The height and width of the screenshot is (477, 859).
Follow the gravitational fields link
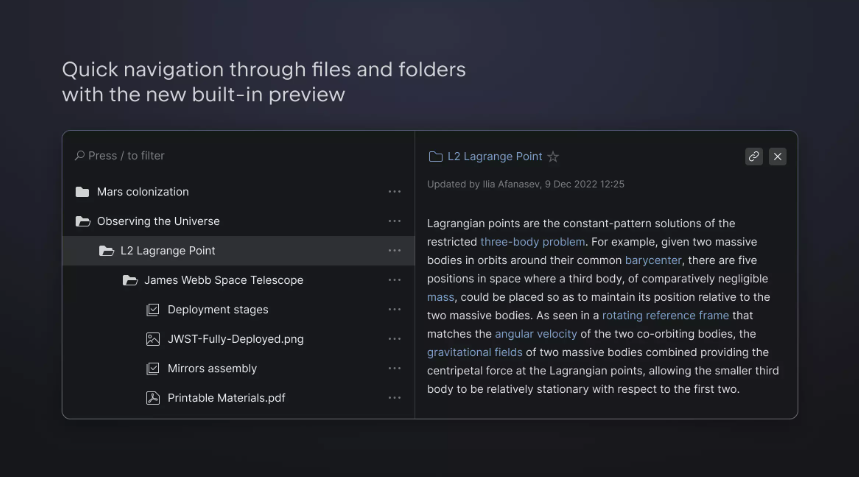pos(474,352)
